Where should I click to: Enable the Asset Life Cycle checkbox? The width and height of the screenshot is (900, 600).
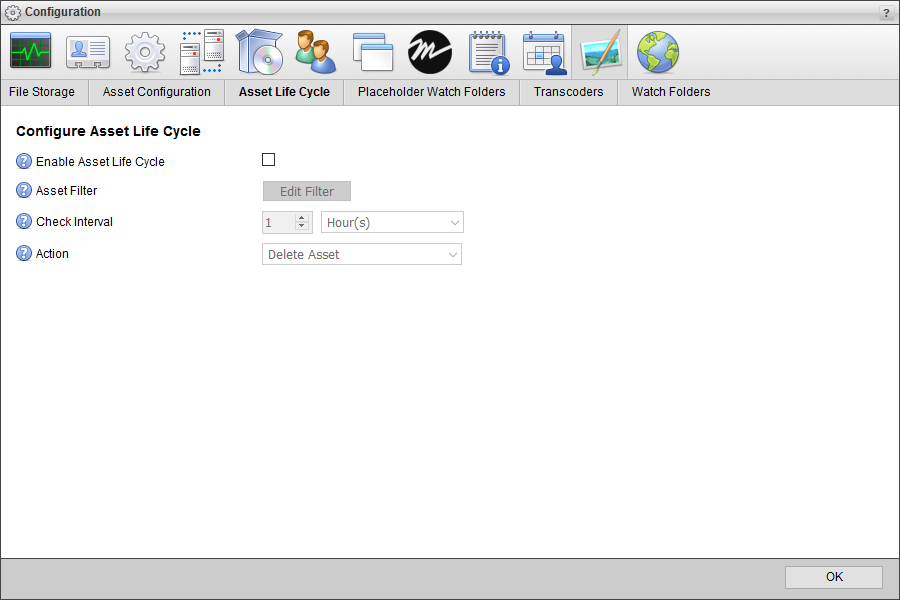tap(268, 158)
